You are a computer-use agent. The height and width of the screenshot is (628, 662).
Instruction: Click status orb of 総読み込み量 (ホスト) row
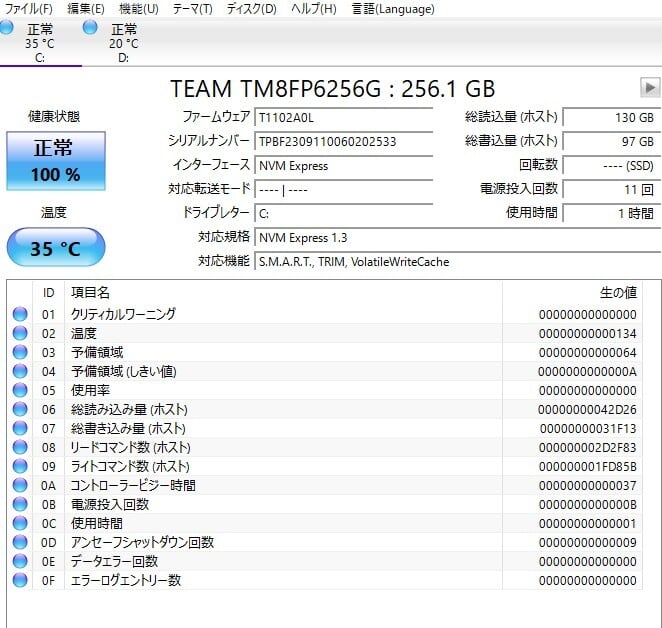20,409
